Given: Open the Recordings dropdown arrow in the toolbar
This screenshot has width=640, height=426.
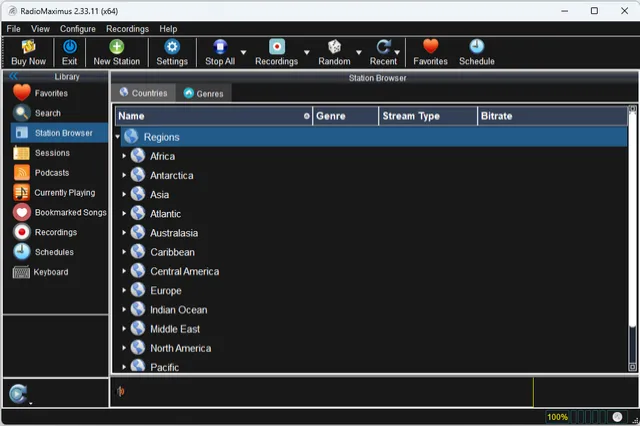Looking at the screenshot, I should (307, 52).
